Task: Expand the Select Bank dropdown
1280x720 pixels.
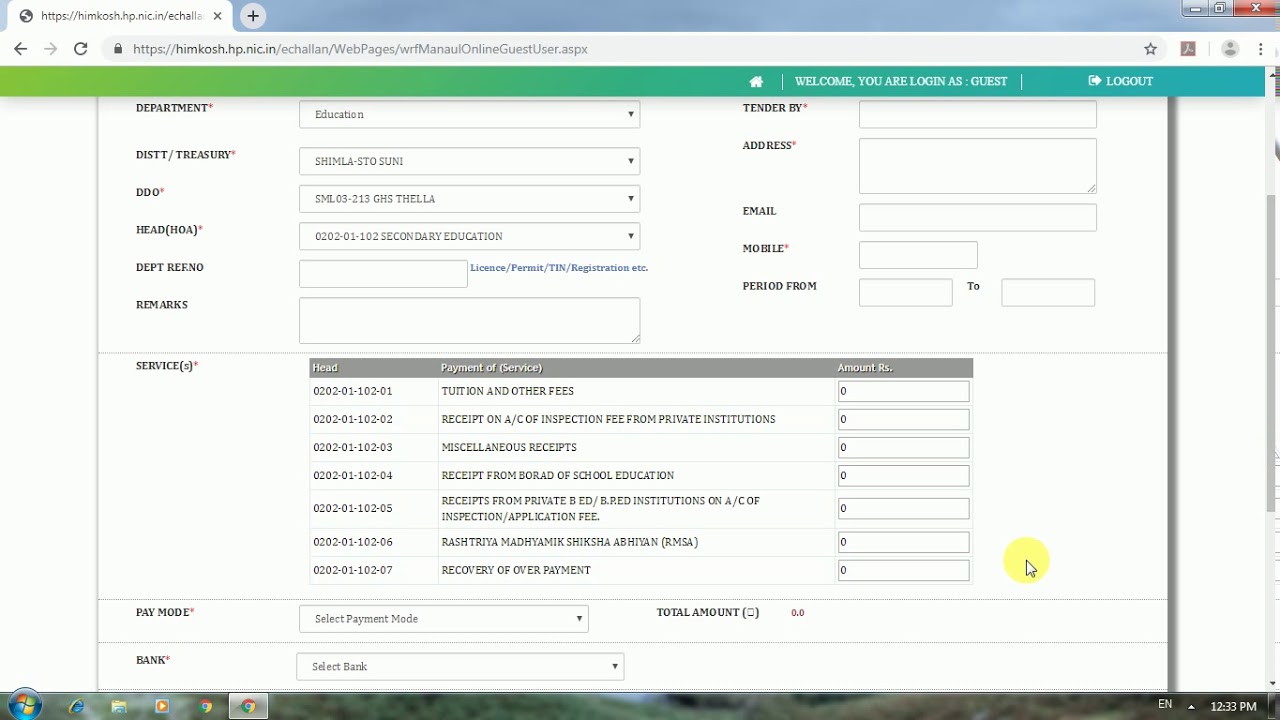Action: 460,667
